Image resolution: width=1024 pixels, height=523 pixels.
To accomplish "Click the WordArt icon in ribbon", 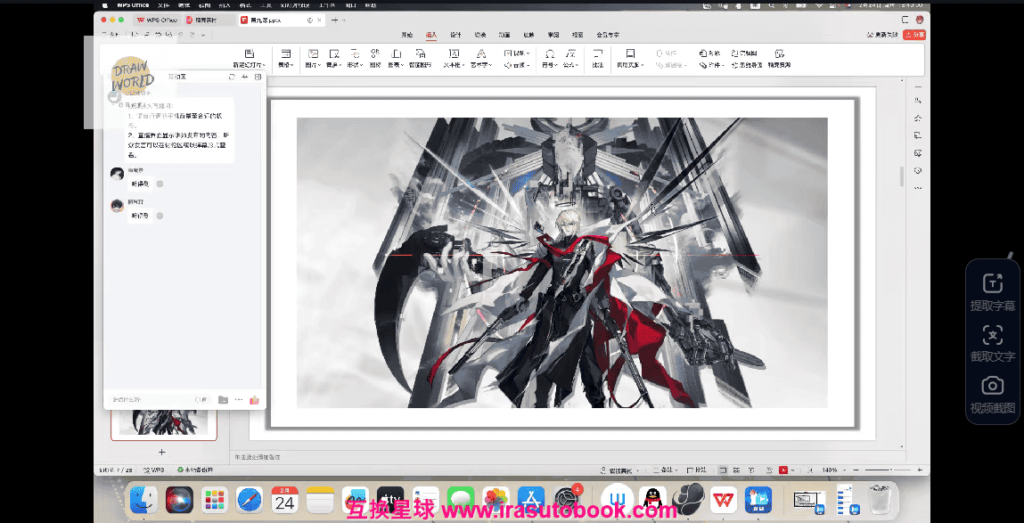I will coord(481,54).
